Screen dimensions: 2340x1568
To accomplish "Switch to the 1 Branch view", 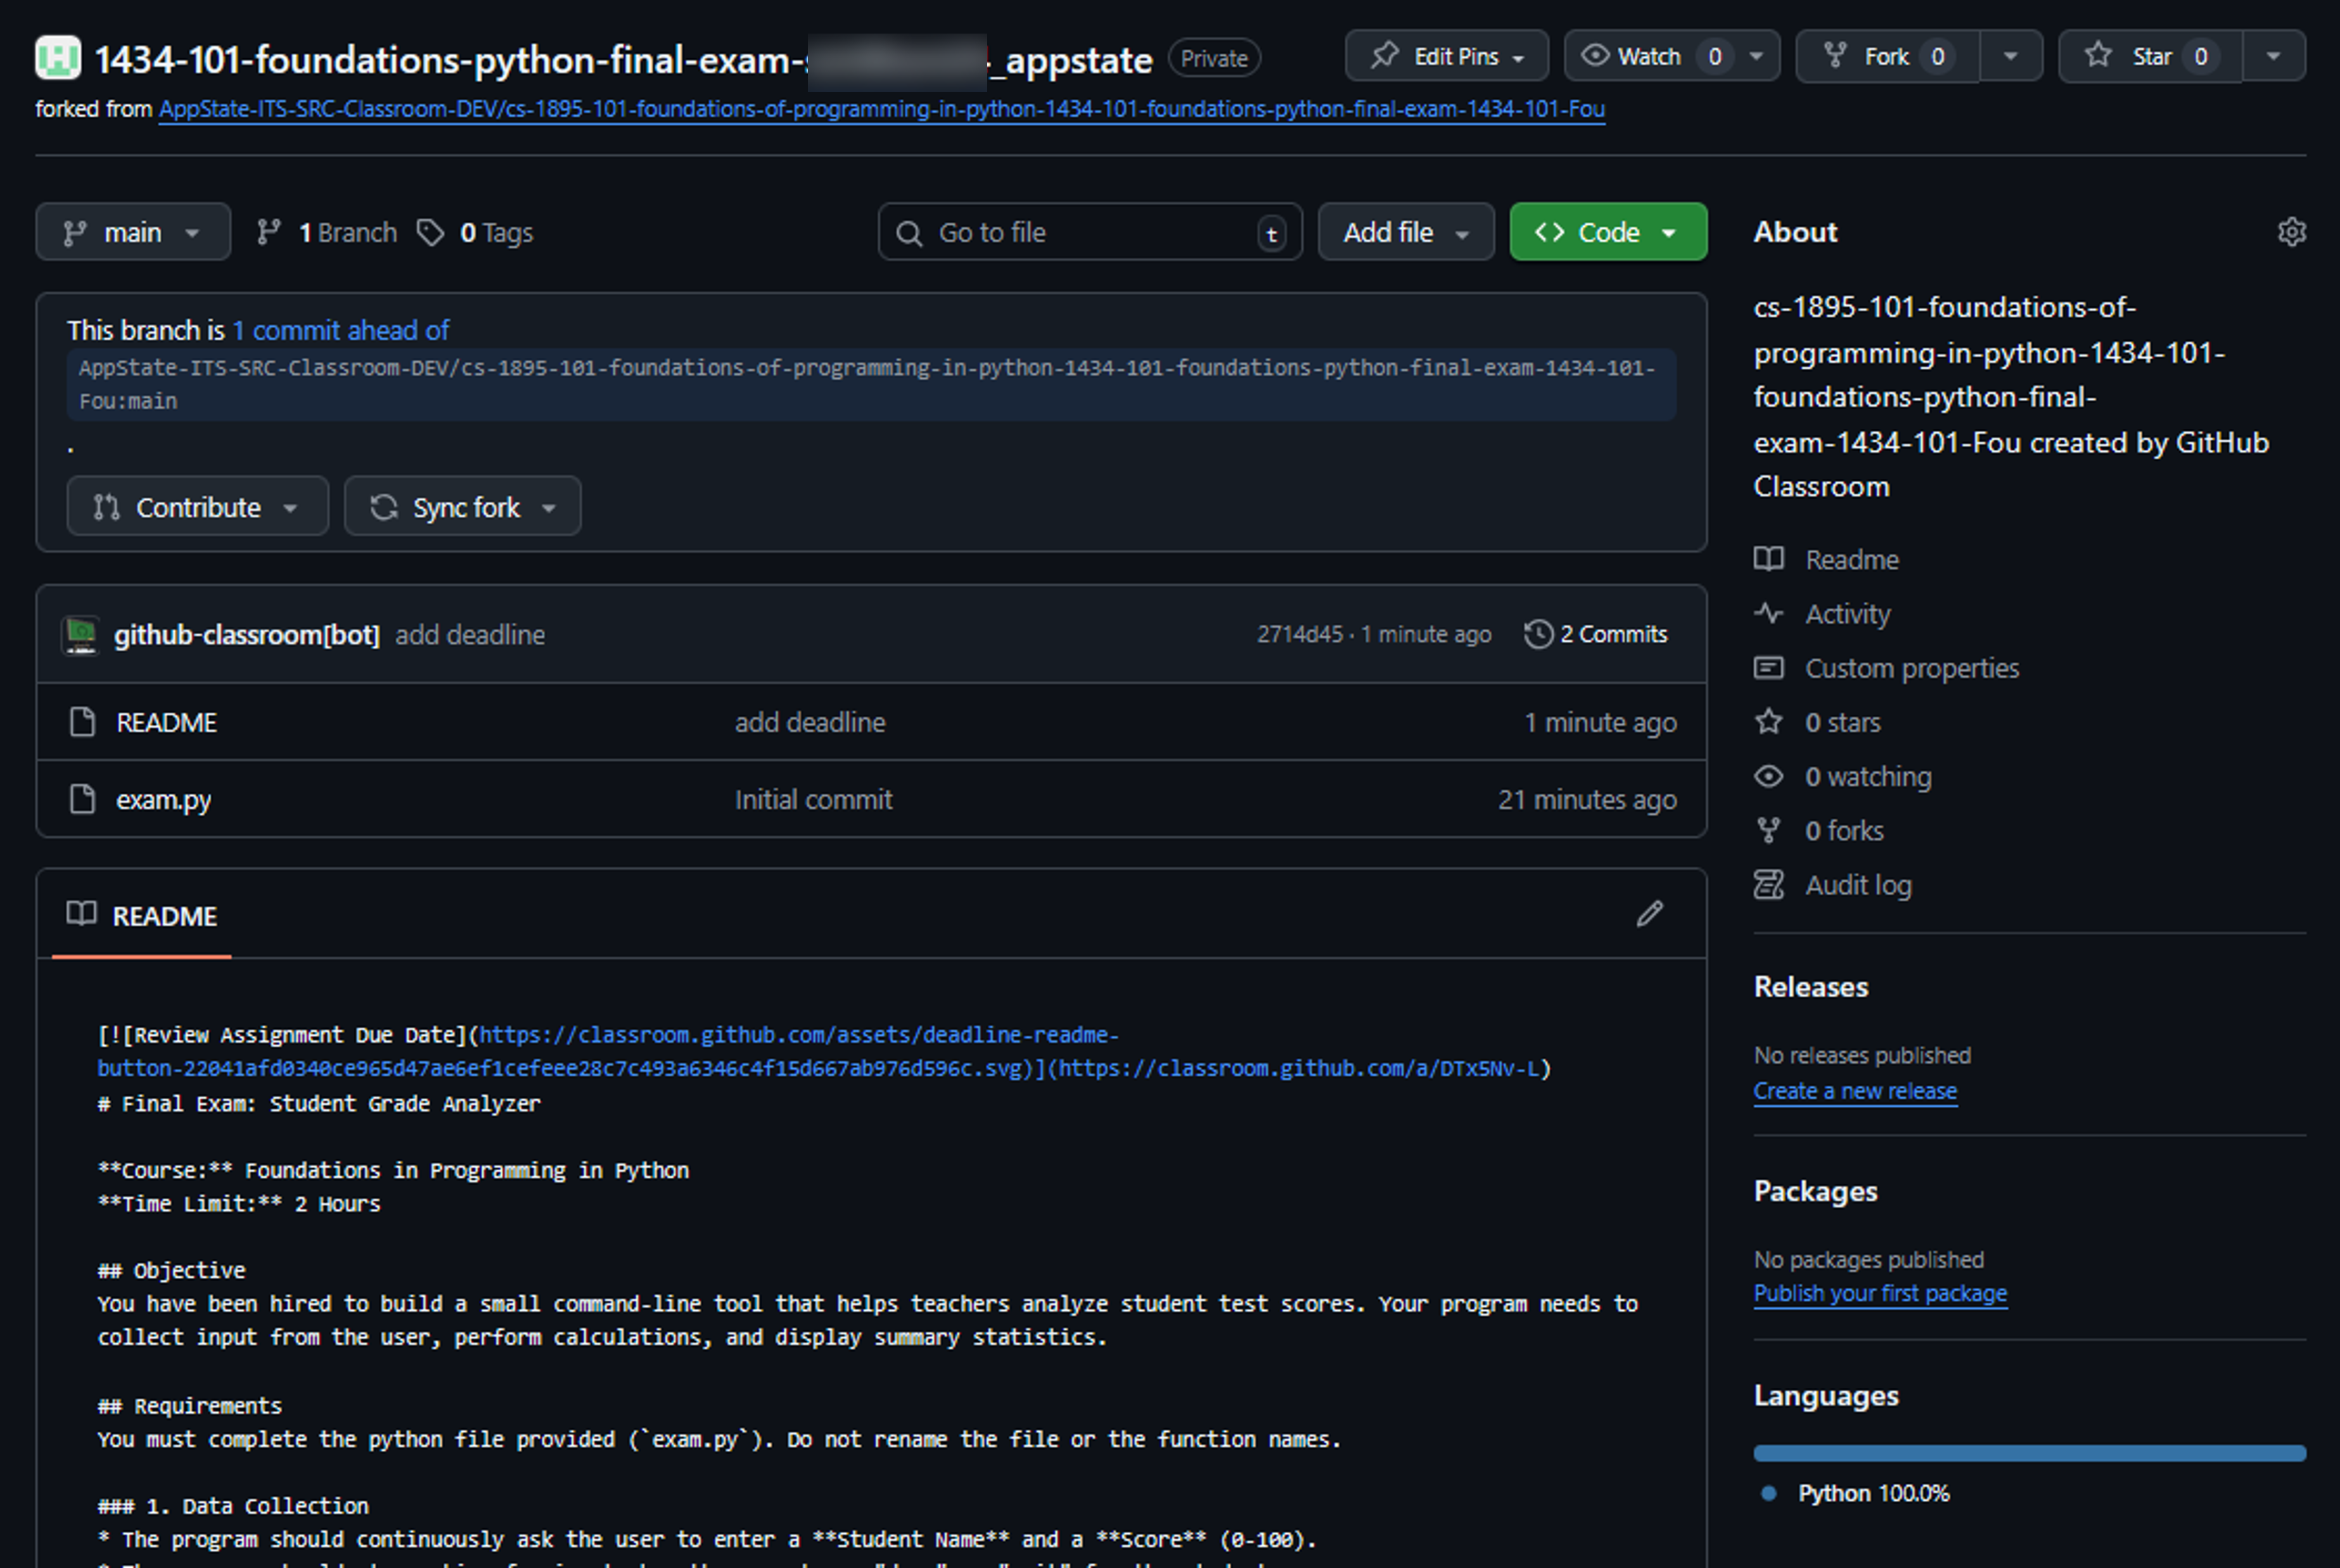I will click(326, 232).
